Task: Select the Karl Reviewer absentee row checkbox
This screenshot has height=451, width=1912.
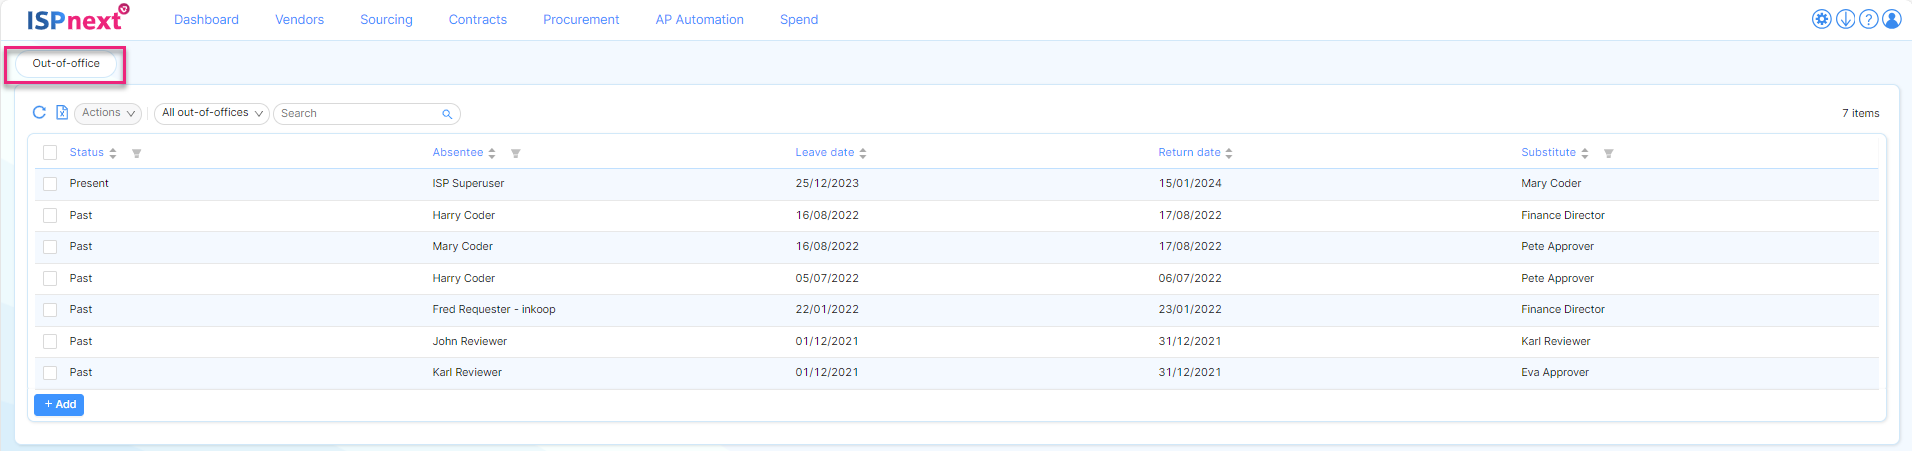Action: point(50,373)
